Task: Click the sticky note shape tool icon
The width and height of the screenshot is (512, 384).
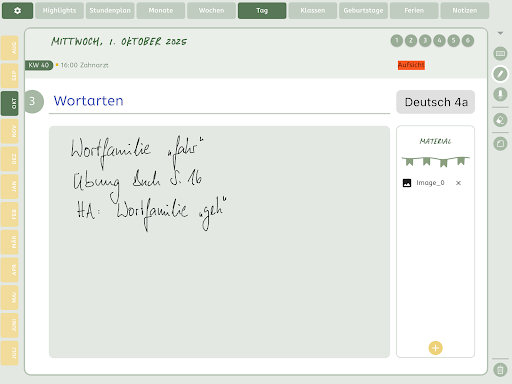Action: (x=500, y=144)
